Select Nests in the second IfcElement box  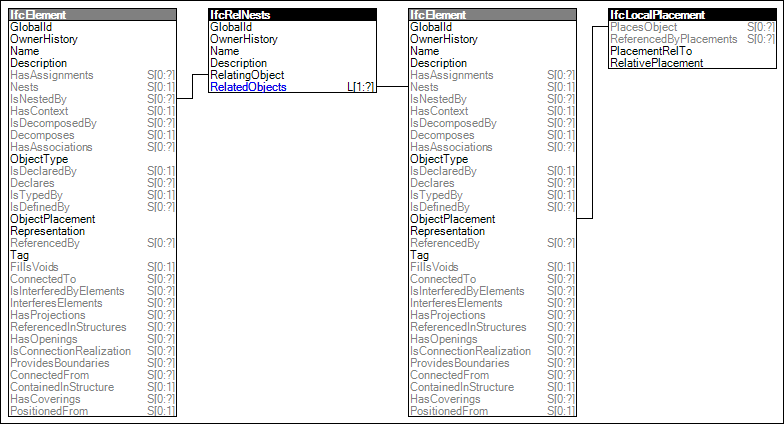click(x=424, y=87)
